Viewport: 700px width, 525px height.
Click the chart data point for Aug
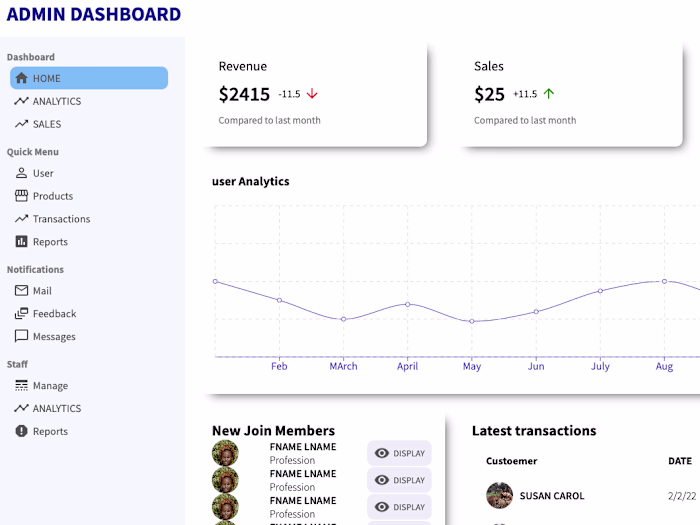click(x=664, y=281)
